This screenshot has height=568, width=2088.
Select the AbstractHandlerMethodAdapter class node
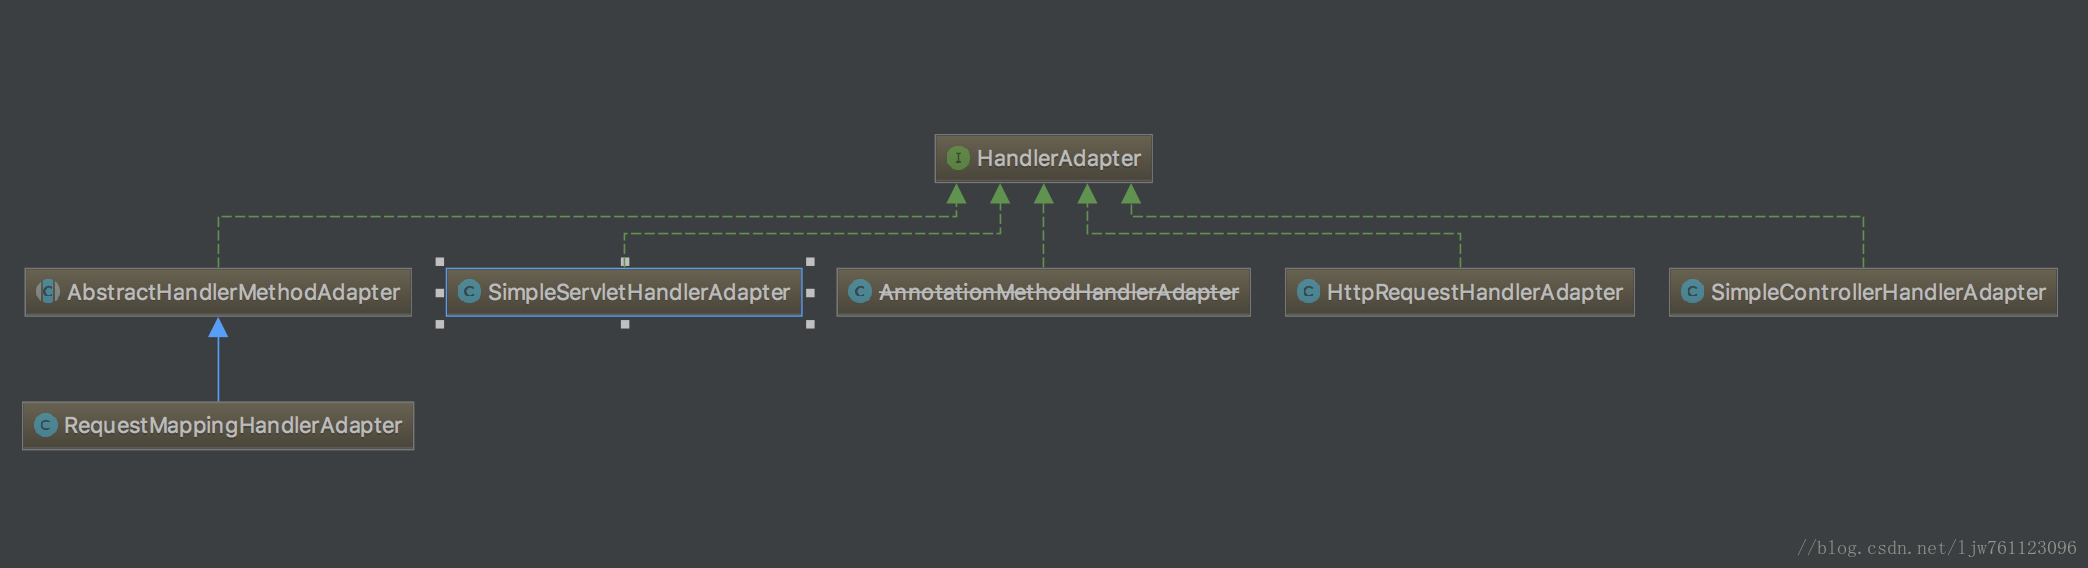pos(218,292)
